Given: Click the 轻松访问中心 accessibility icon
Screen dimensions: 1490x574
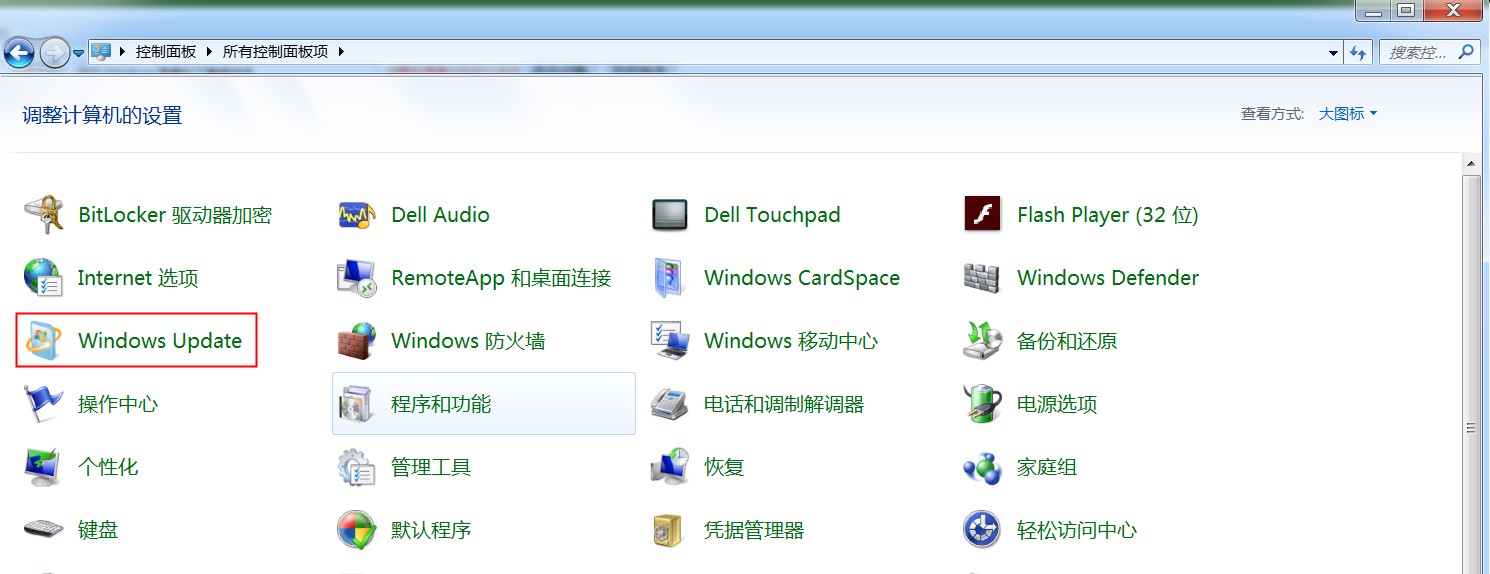Looking at the screenshot, I should [982, 530].
